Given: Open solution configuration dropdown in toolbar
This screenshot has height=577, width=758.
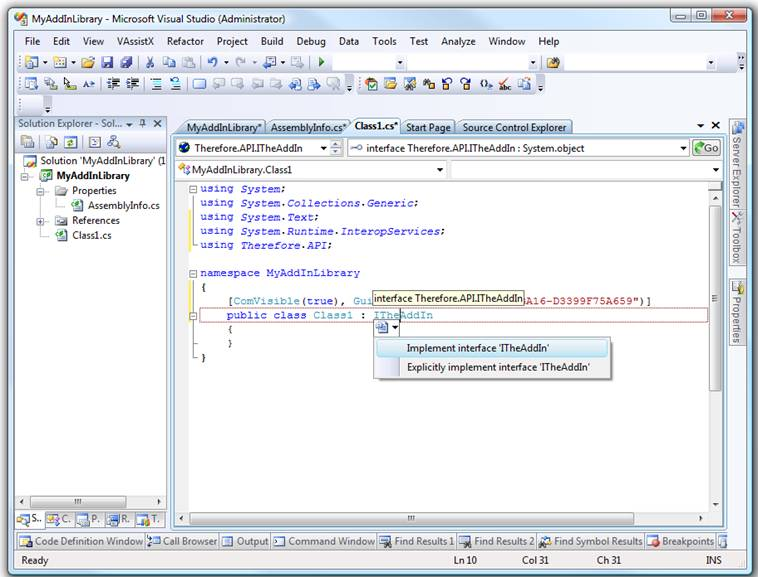Looking at the screenshot, I should click(400, 62).
